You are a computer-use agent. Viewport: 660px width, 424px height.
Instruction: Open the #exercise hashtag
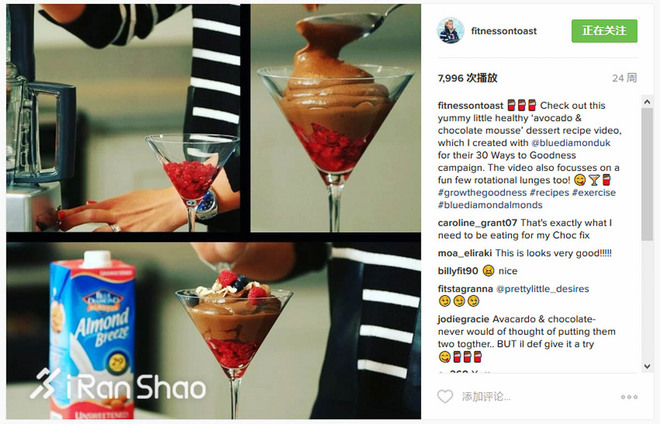click(594, 192)
